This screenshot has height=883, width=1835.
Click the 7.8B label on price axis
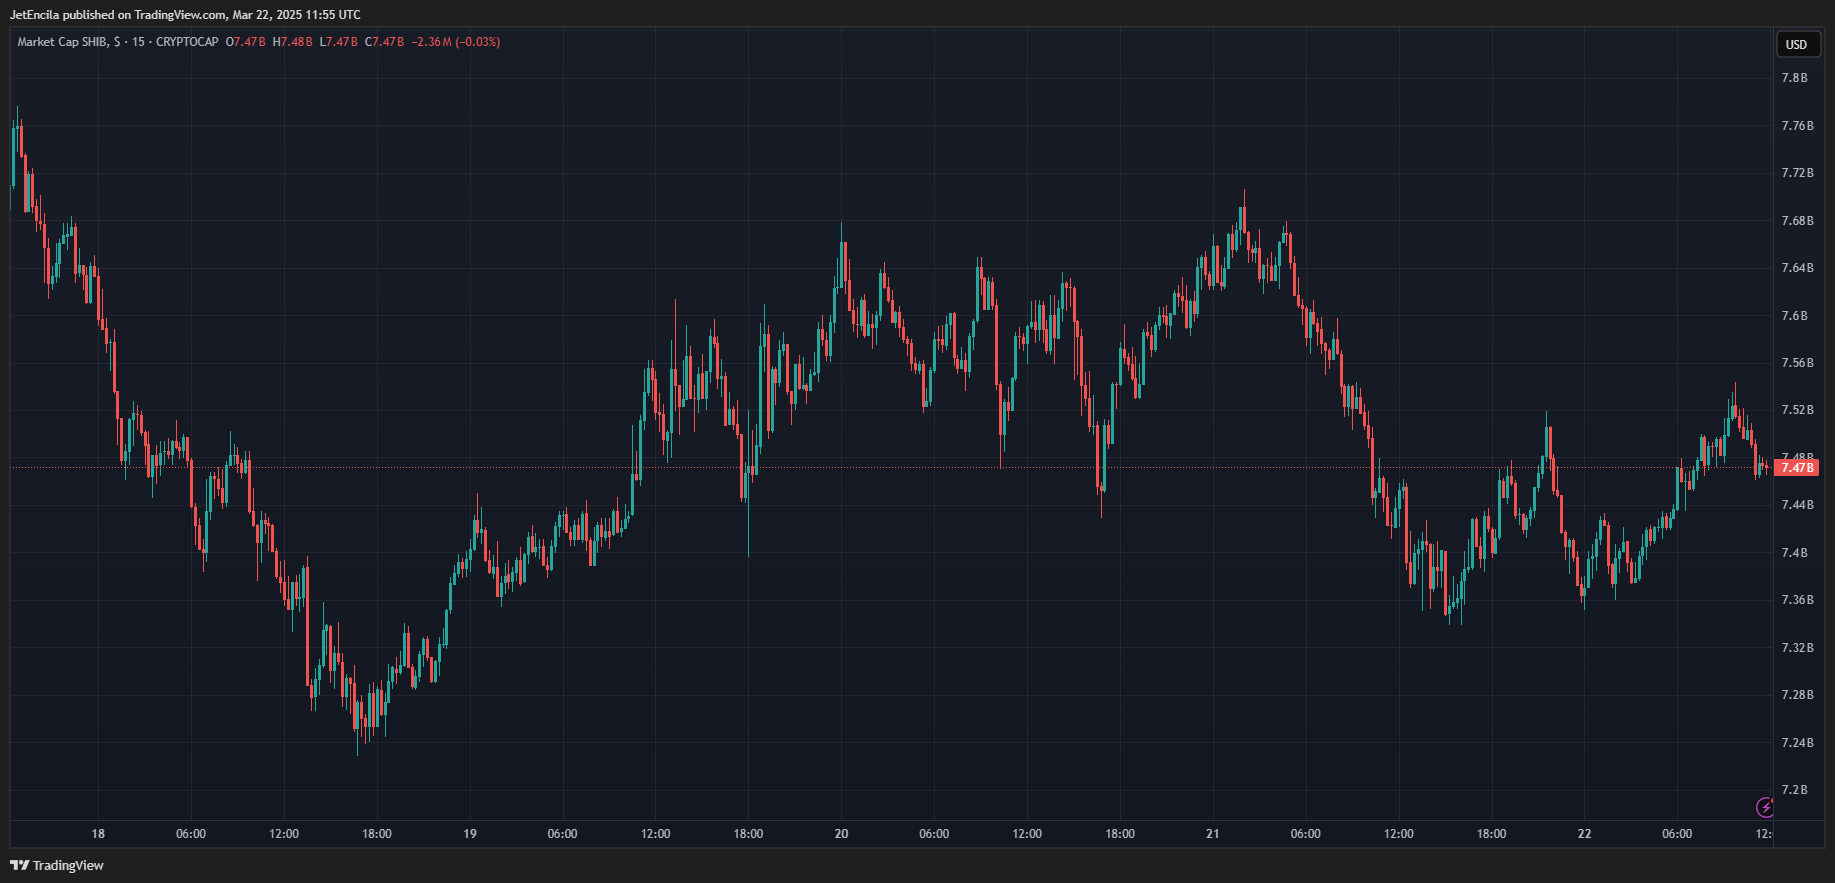(1794, 78)
